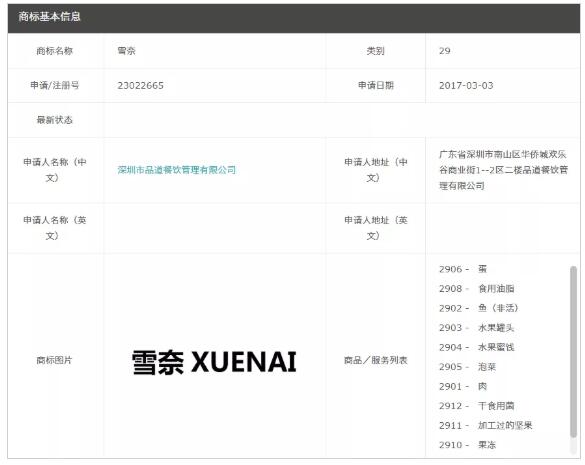Image resolution: width=585 pixels, height=465 pixels.
Task: Select the 2904 - 水果蜜饯 list item
Action: pyautogui.click(x=477, y=347)
